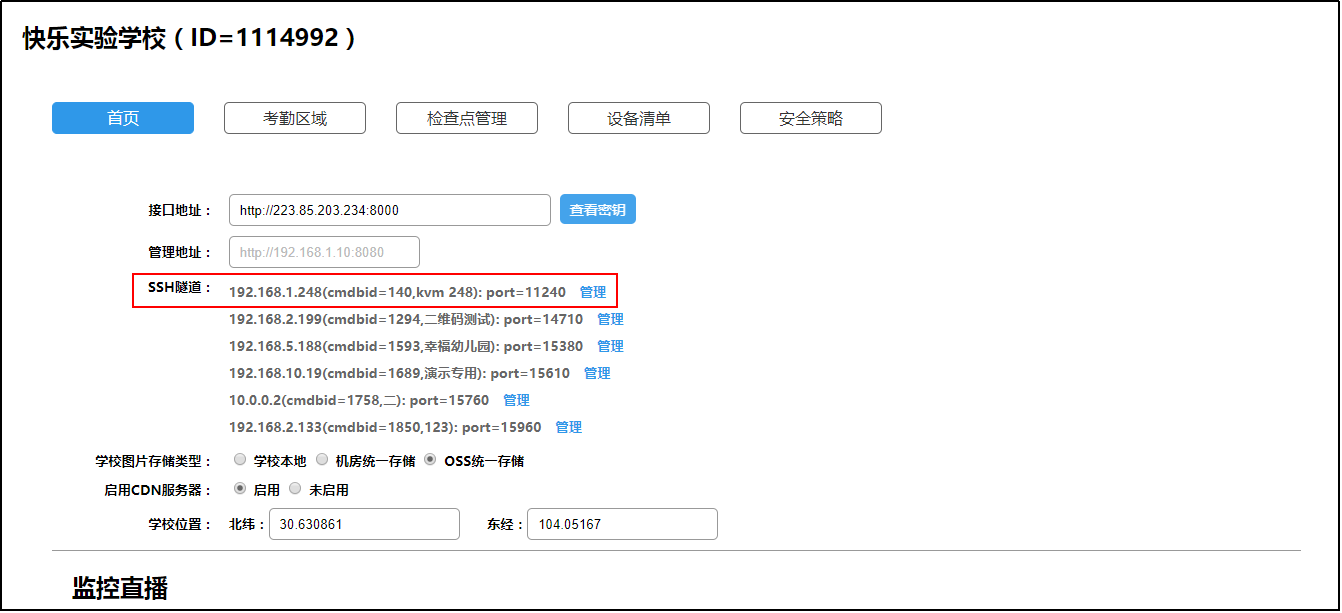Click the 北纬 latitude input field
This screenshot has height=613, width=1342.
coord(364,524)
